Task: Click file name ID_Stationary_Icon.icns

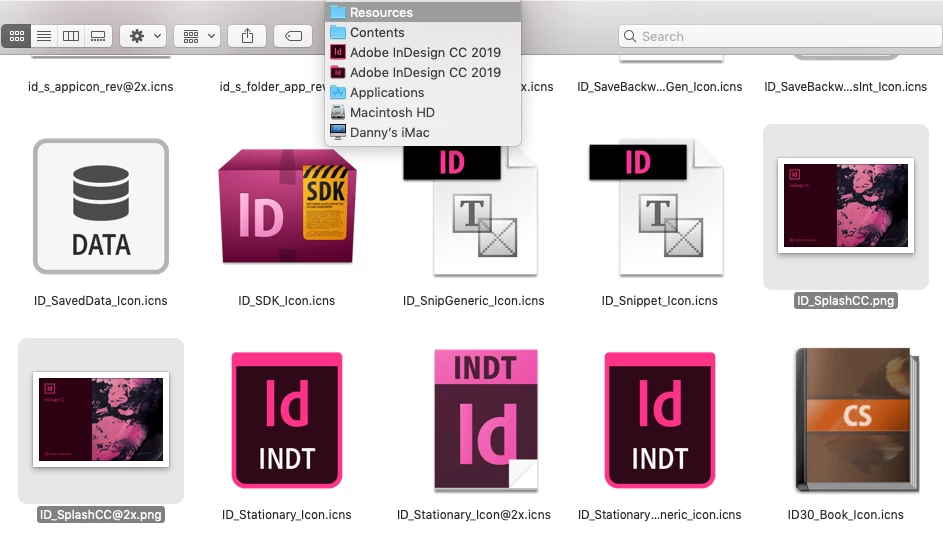Action: click(286, 515)
